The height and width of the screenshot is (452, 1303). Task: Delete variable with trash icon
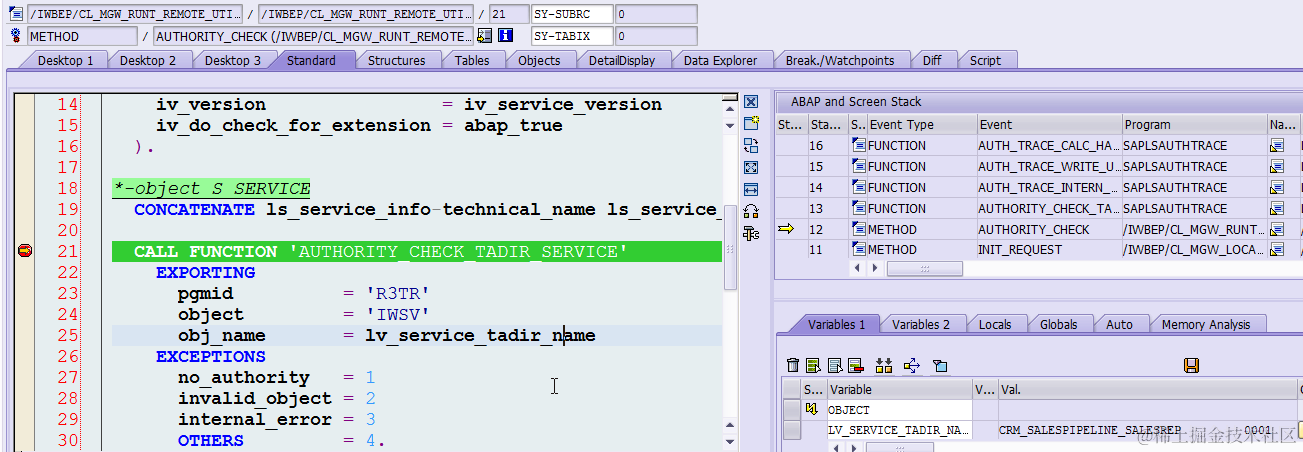pyautogui.click(x=793, y=366)
